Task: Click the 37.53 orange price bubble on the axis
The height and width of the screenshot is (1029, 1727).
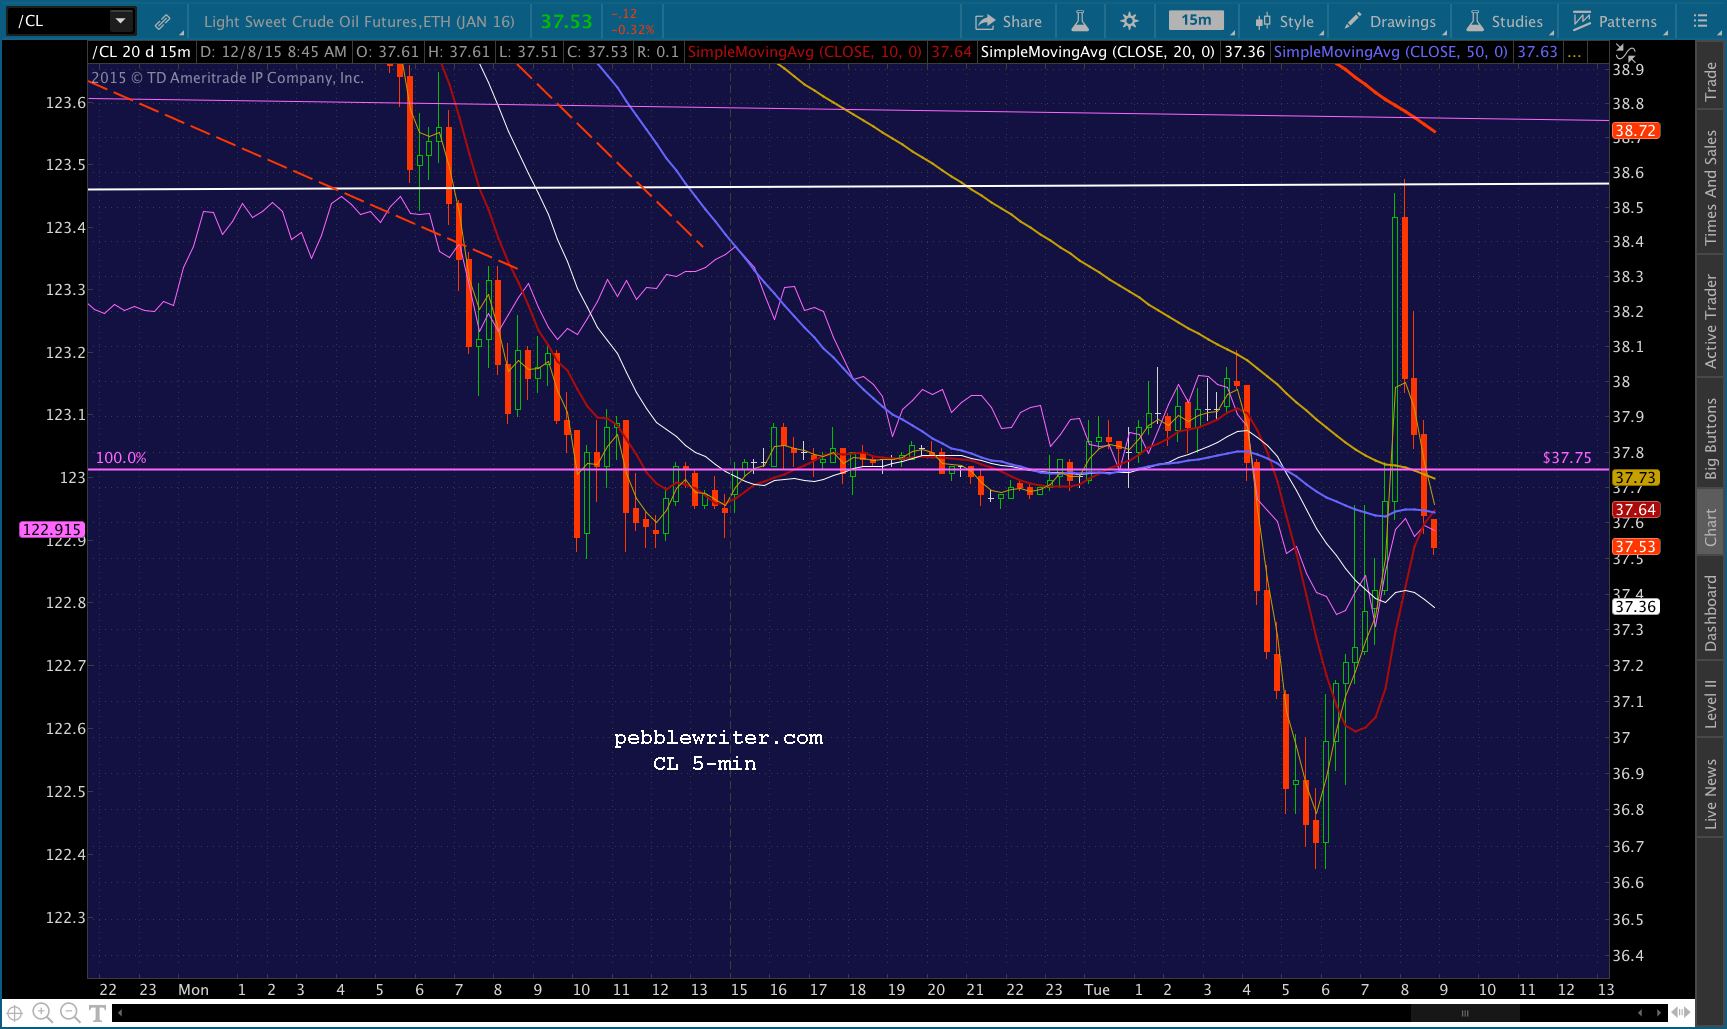Action: tap(1635, 547)
